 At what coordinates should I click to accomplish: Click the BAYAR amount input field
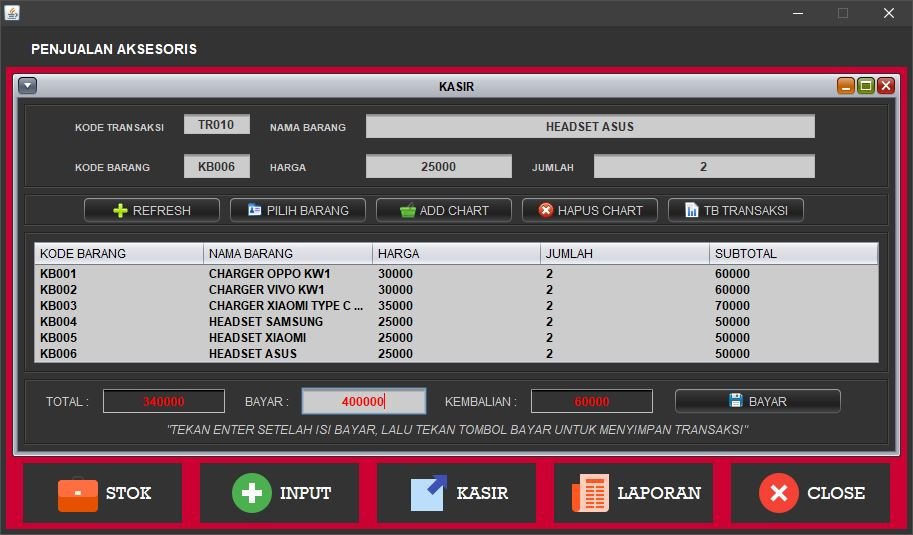point(364,401)
